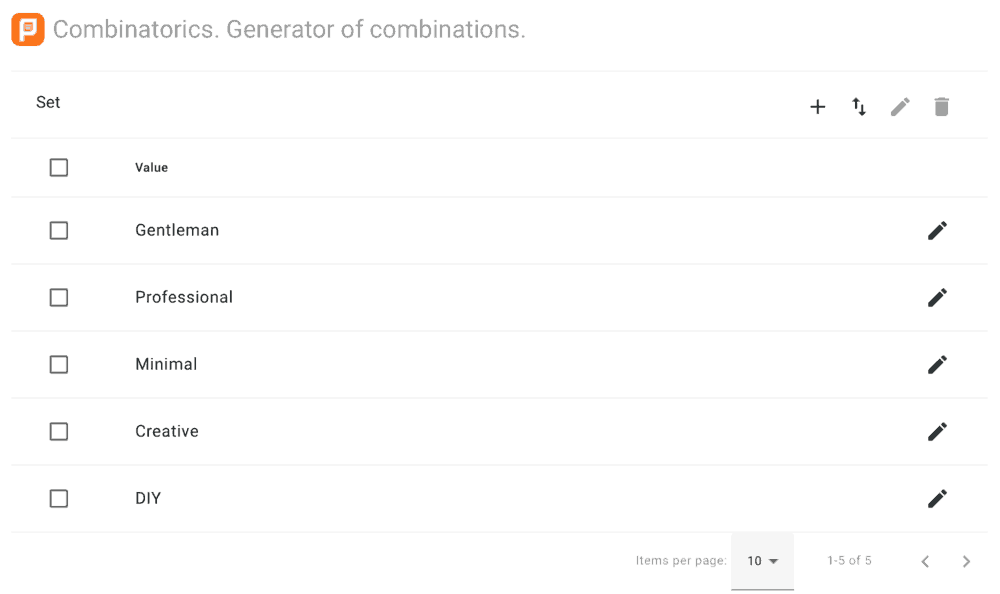Click the sort icon in the Set toolbar
Viewport: 1000px width, 594px height.
click(x=859, y=106)
